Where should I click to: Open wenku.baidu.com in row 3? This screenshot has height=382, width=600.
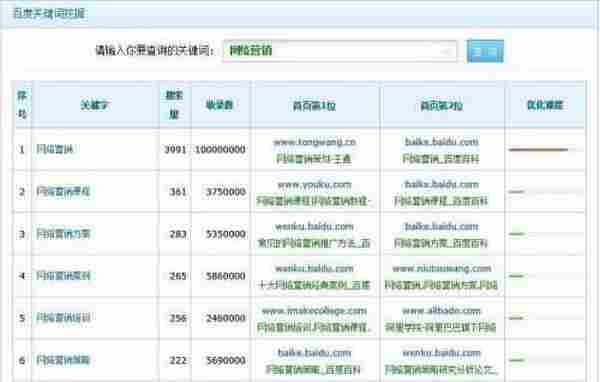pyautogui.click(x=315, y=227)
